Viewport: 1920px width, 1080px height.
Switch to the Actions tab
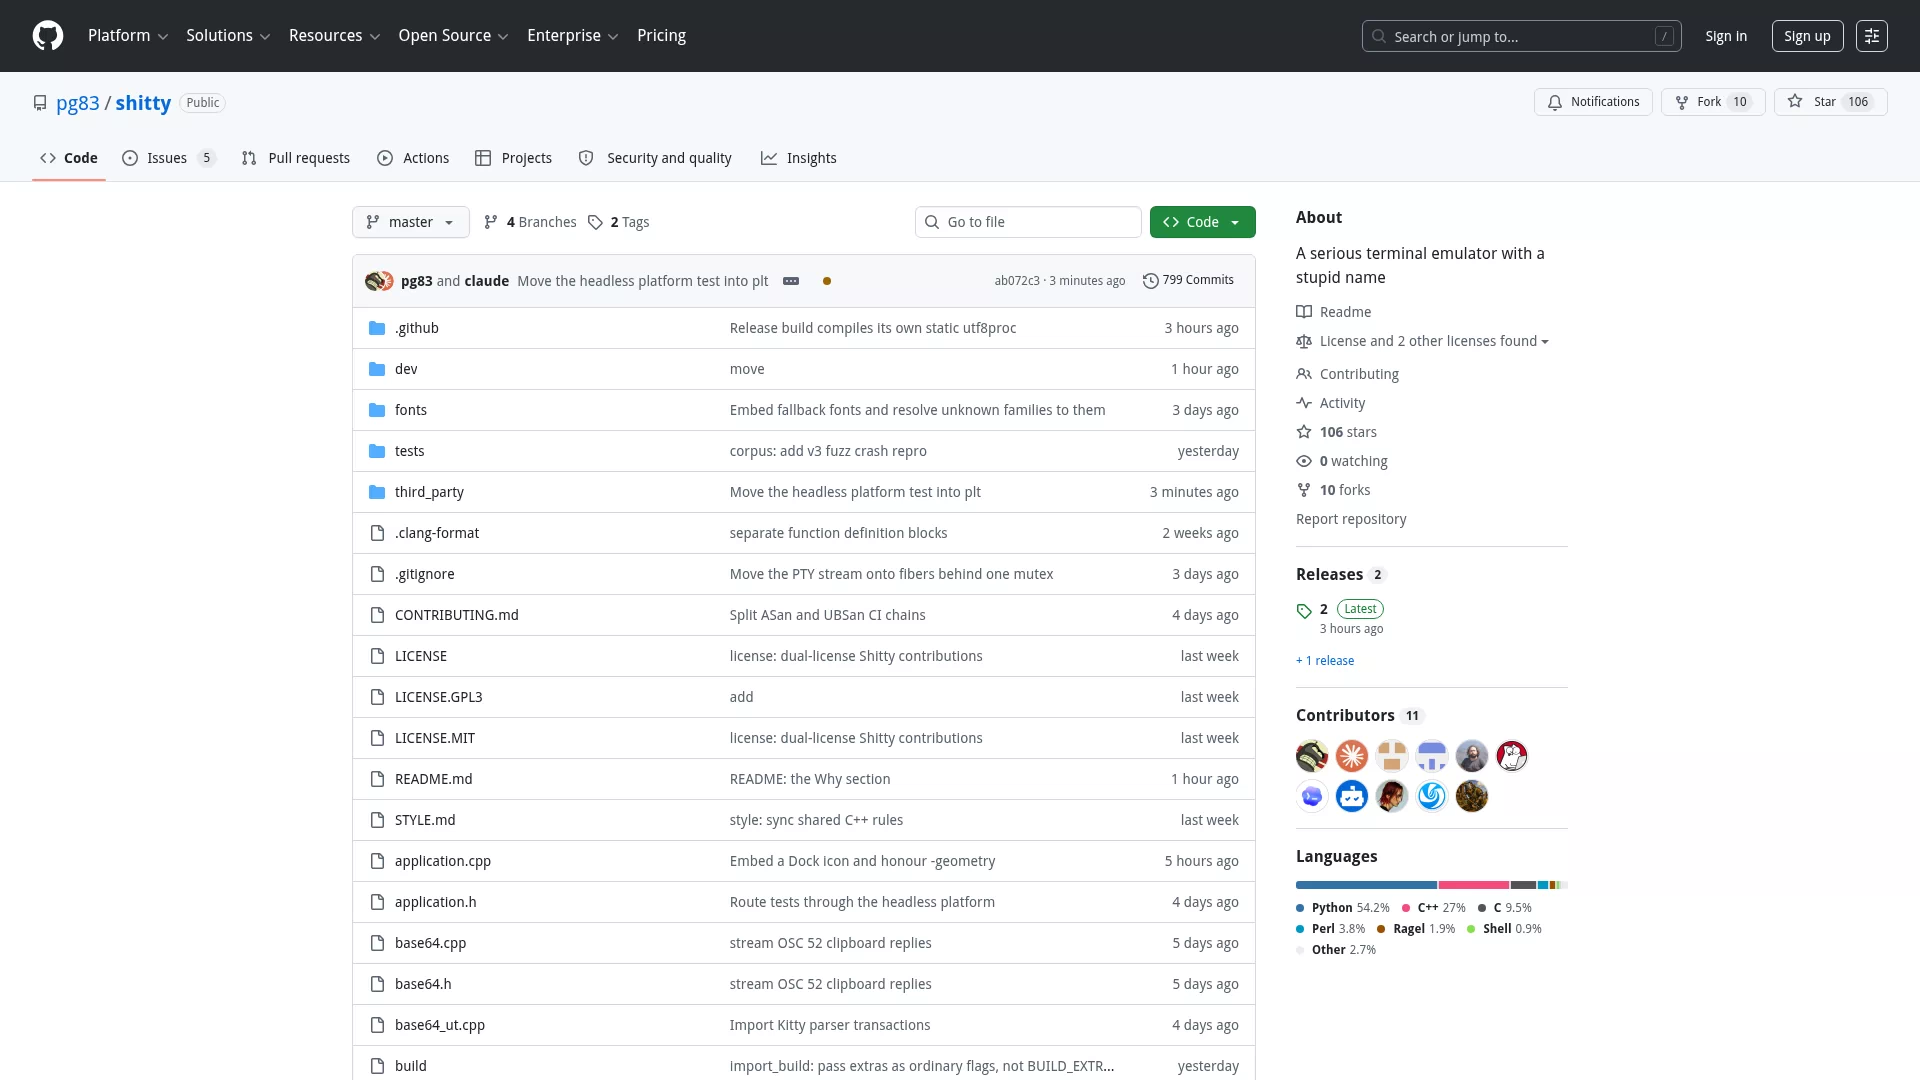coord(413,158)
